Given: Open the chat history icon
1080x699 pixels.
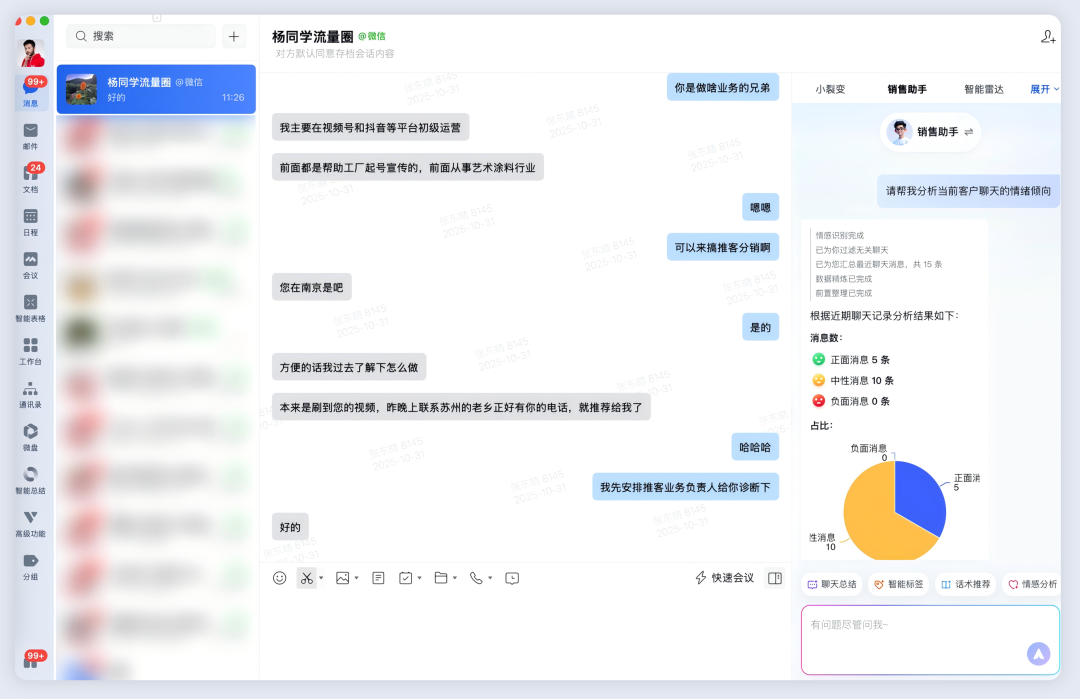Looking at the screenshot, I should [x=511, y=578].
